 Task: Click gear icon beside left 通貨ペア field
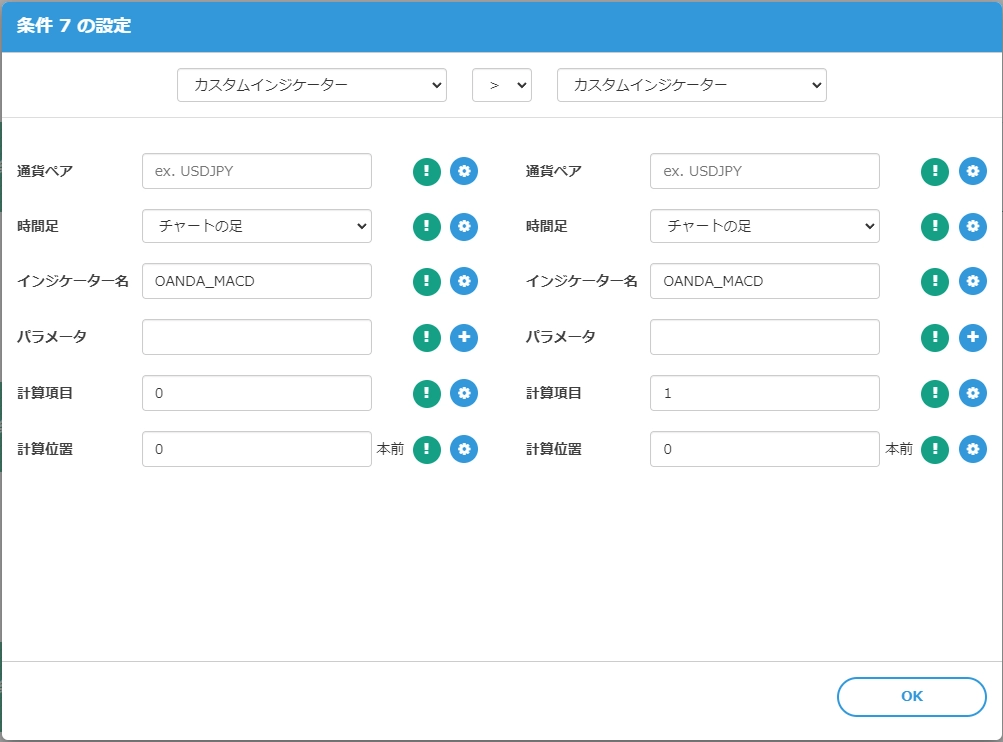click(x=464, y=171)
